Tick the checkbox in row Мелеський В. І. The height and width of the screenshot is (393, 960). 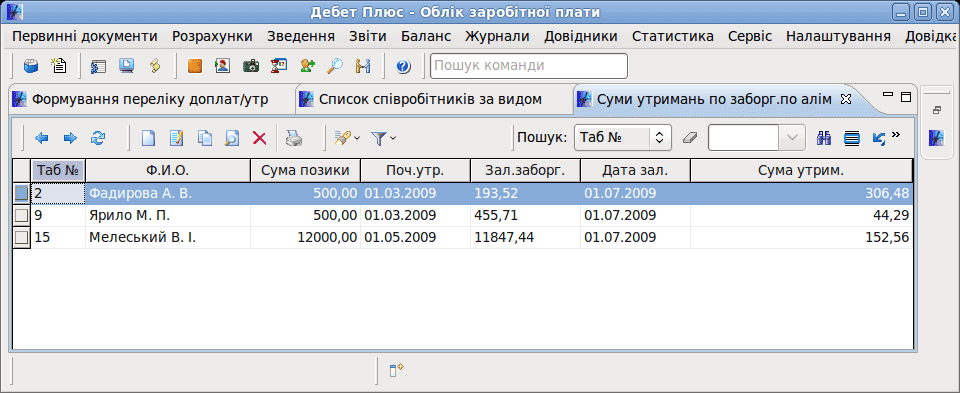21,238
